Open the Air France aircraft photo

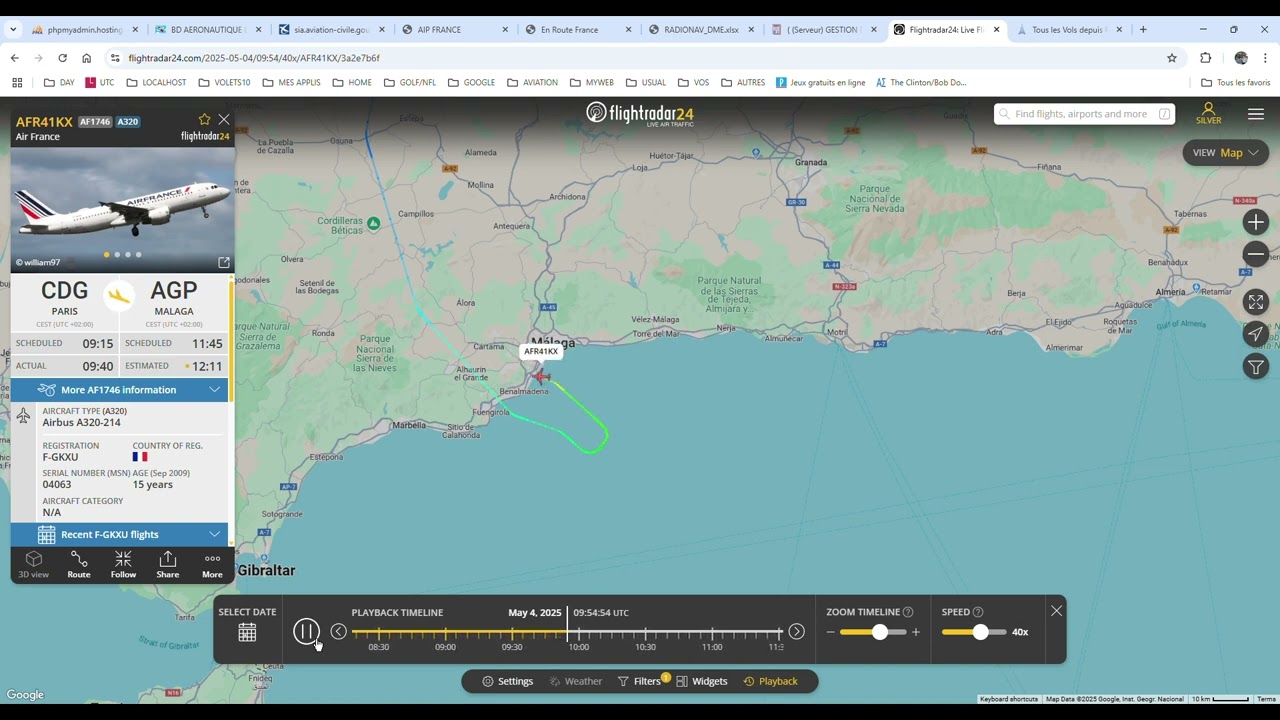122,210
